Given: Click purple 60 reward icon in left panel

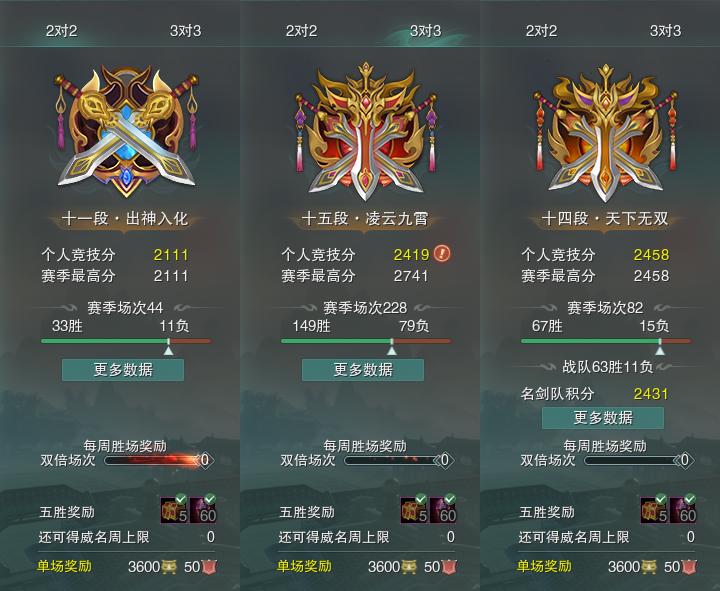Looking at the screenshot, I should click(x=203, y=510).
